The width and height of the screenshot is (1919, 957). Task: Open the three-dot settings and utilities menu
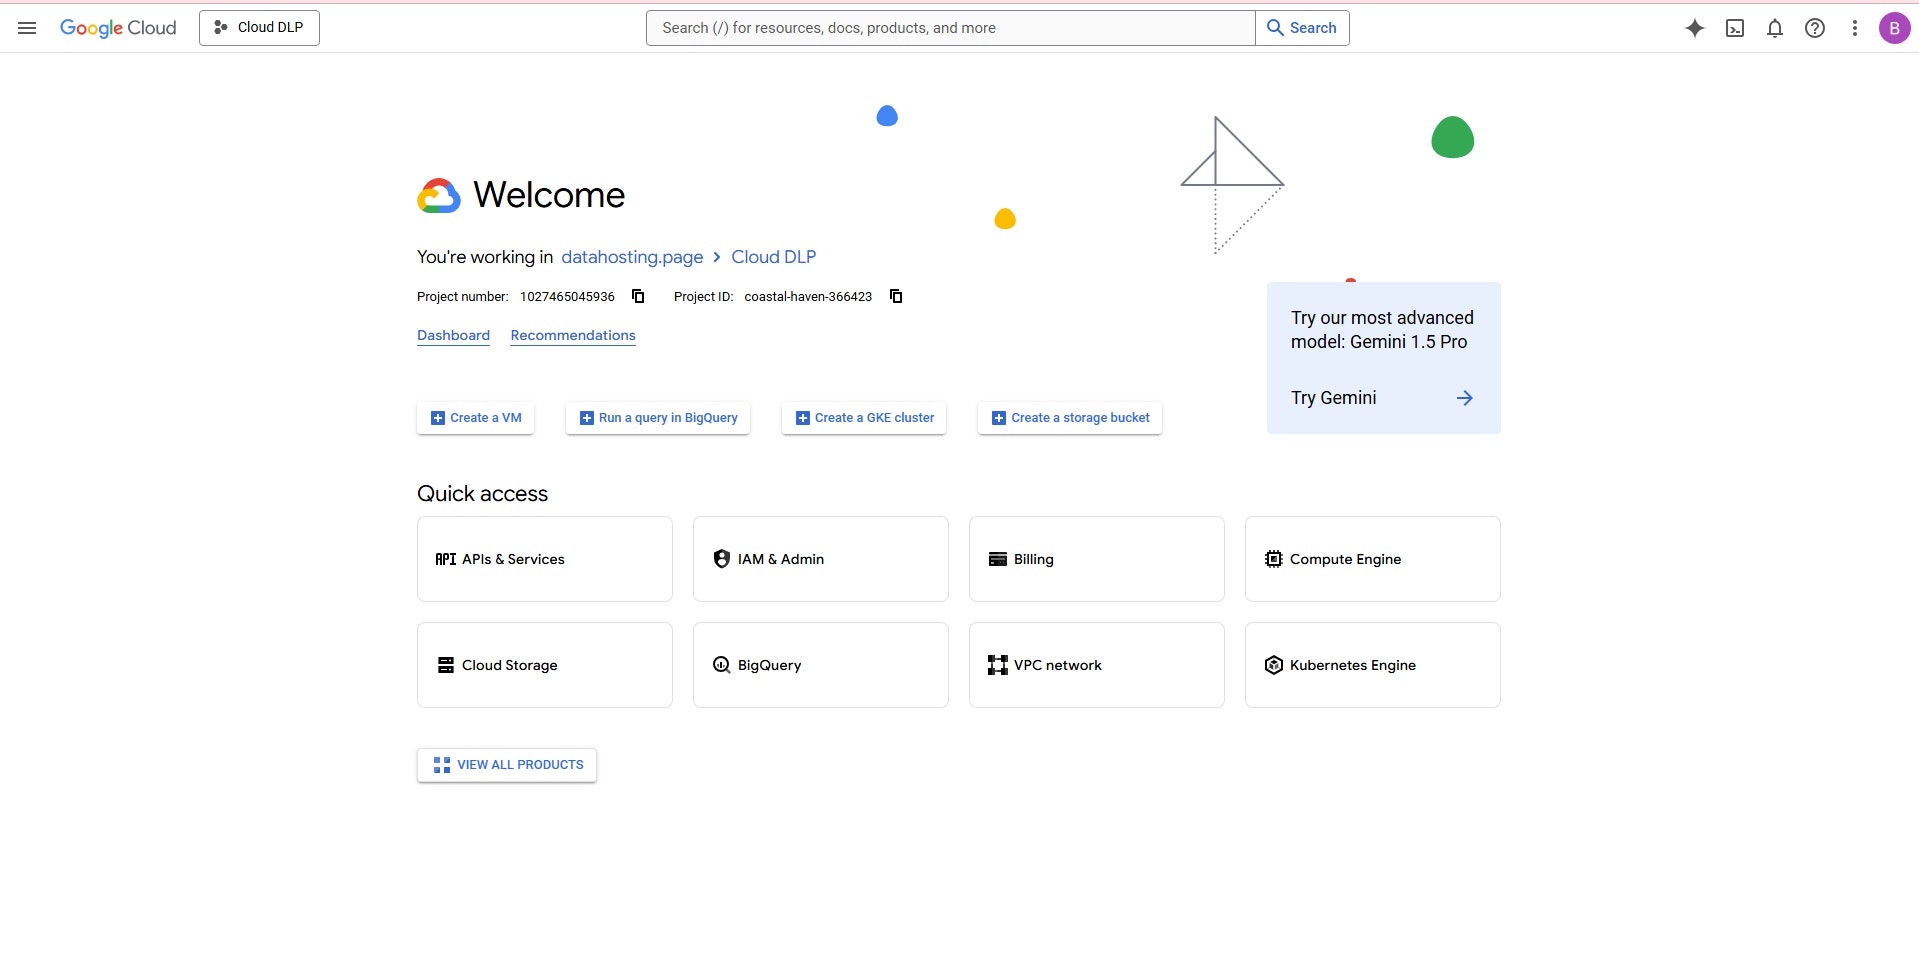(x=1855, y=28)
